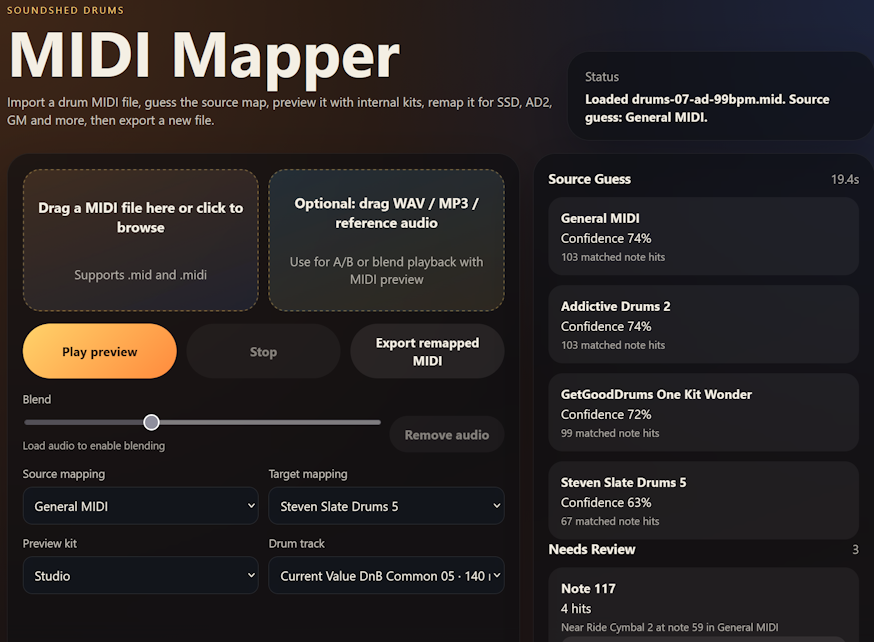Click the 19.4s duration text

point(844,179)
